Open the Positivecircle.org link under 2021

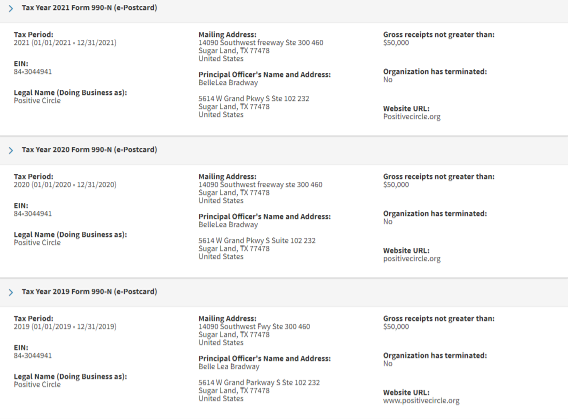(412, 117)
